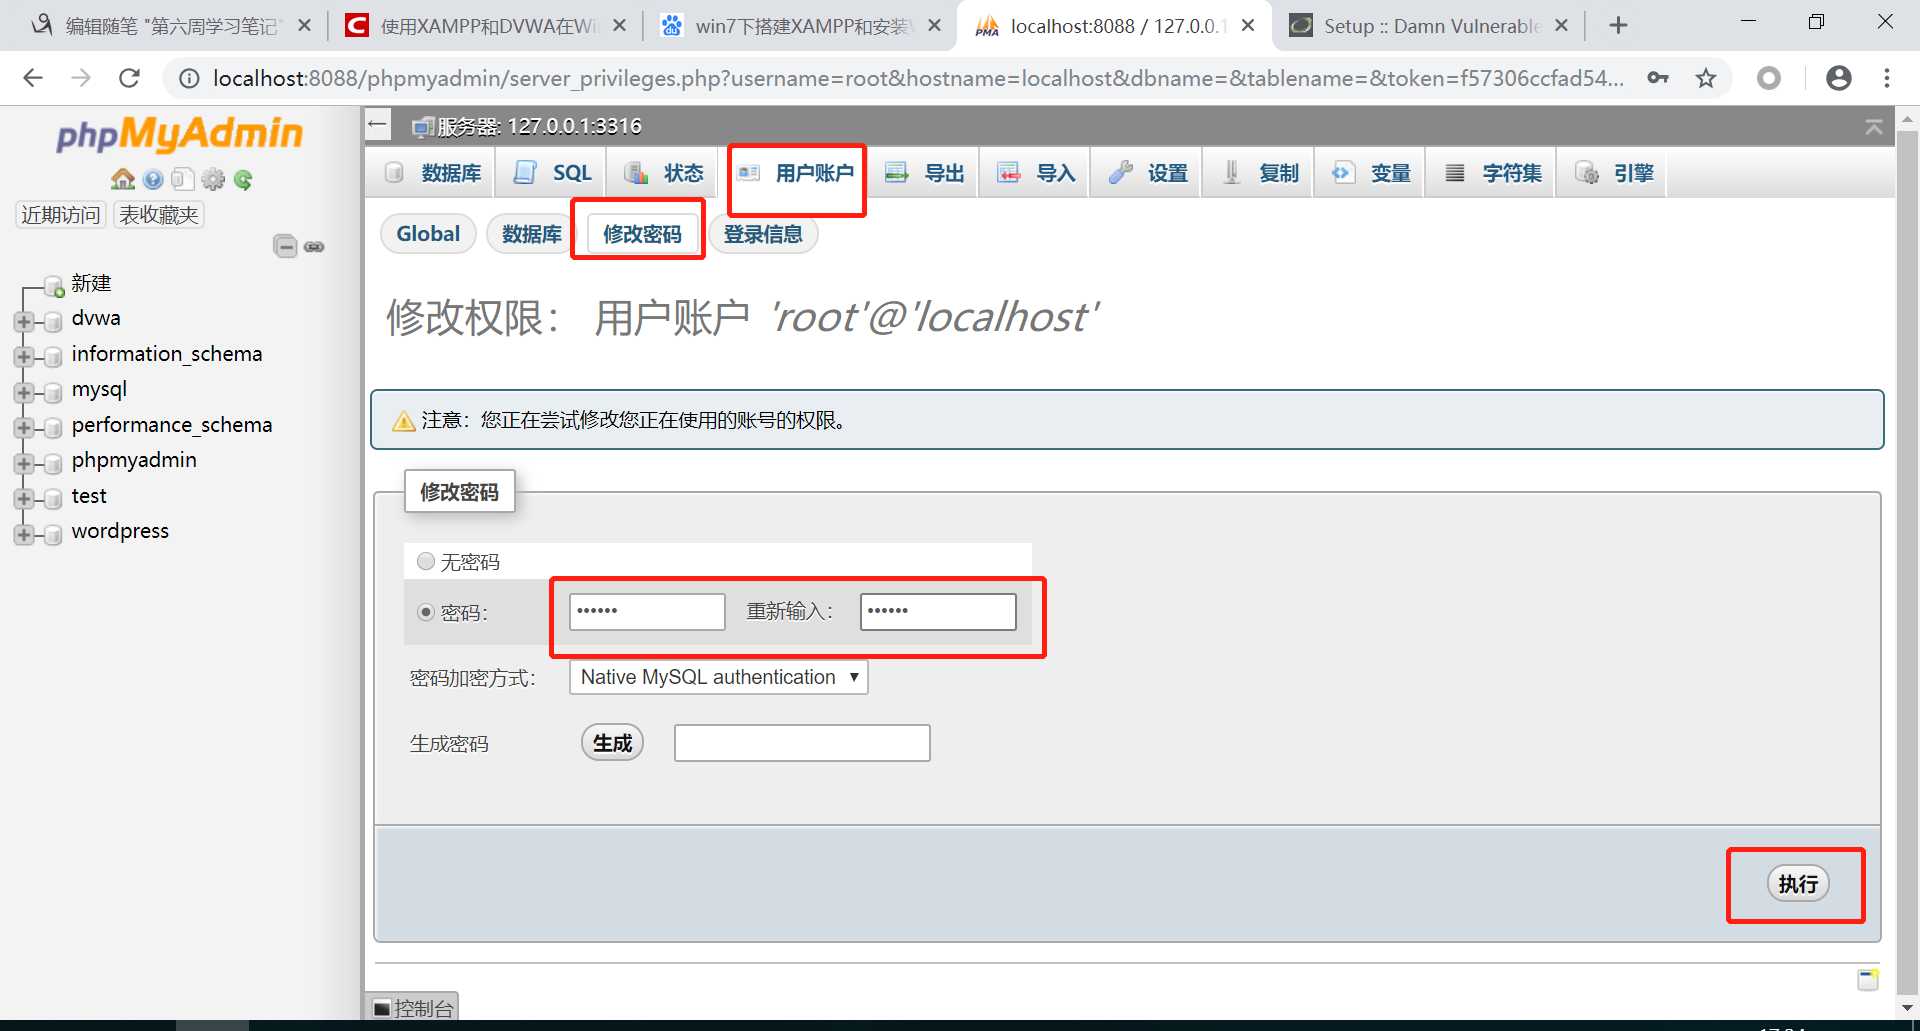Viewport: 1920px width, 1031px height.
Task: View site information icon in address bar
Action: pos(189,78)
